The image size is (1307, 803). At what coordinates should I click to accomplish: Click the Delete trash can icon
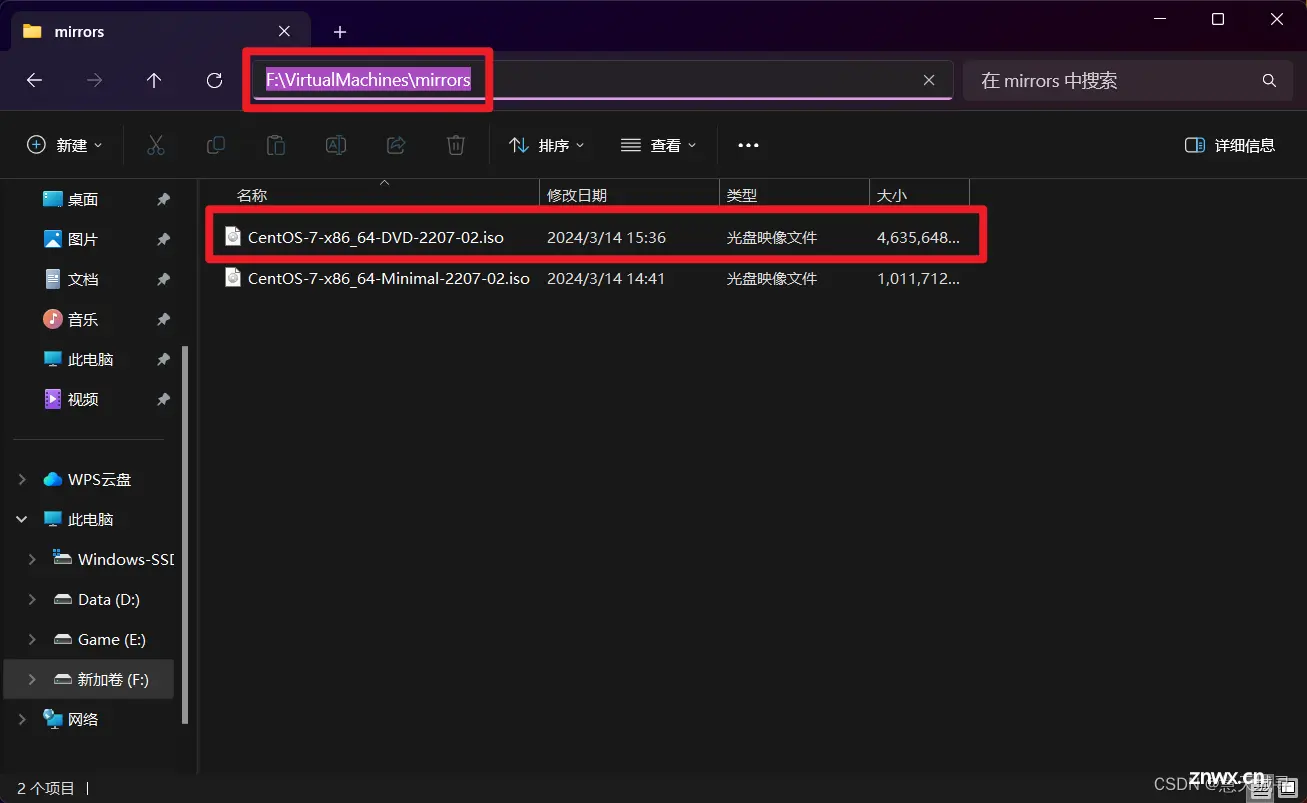pos(456,145)
